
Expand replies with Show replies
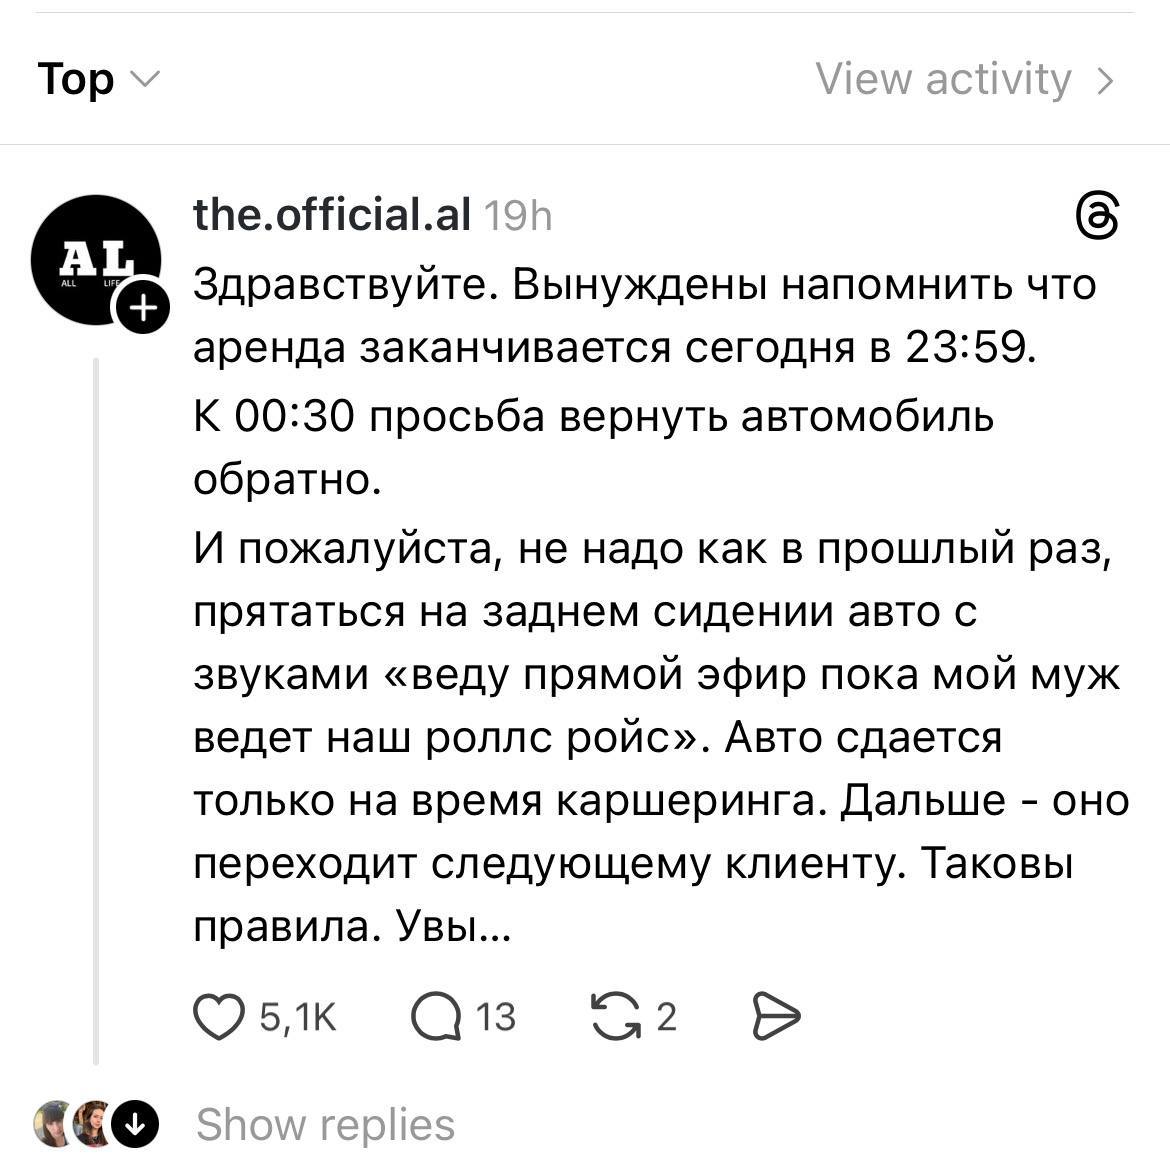click(x=325, y=1124)
